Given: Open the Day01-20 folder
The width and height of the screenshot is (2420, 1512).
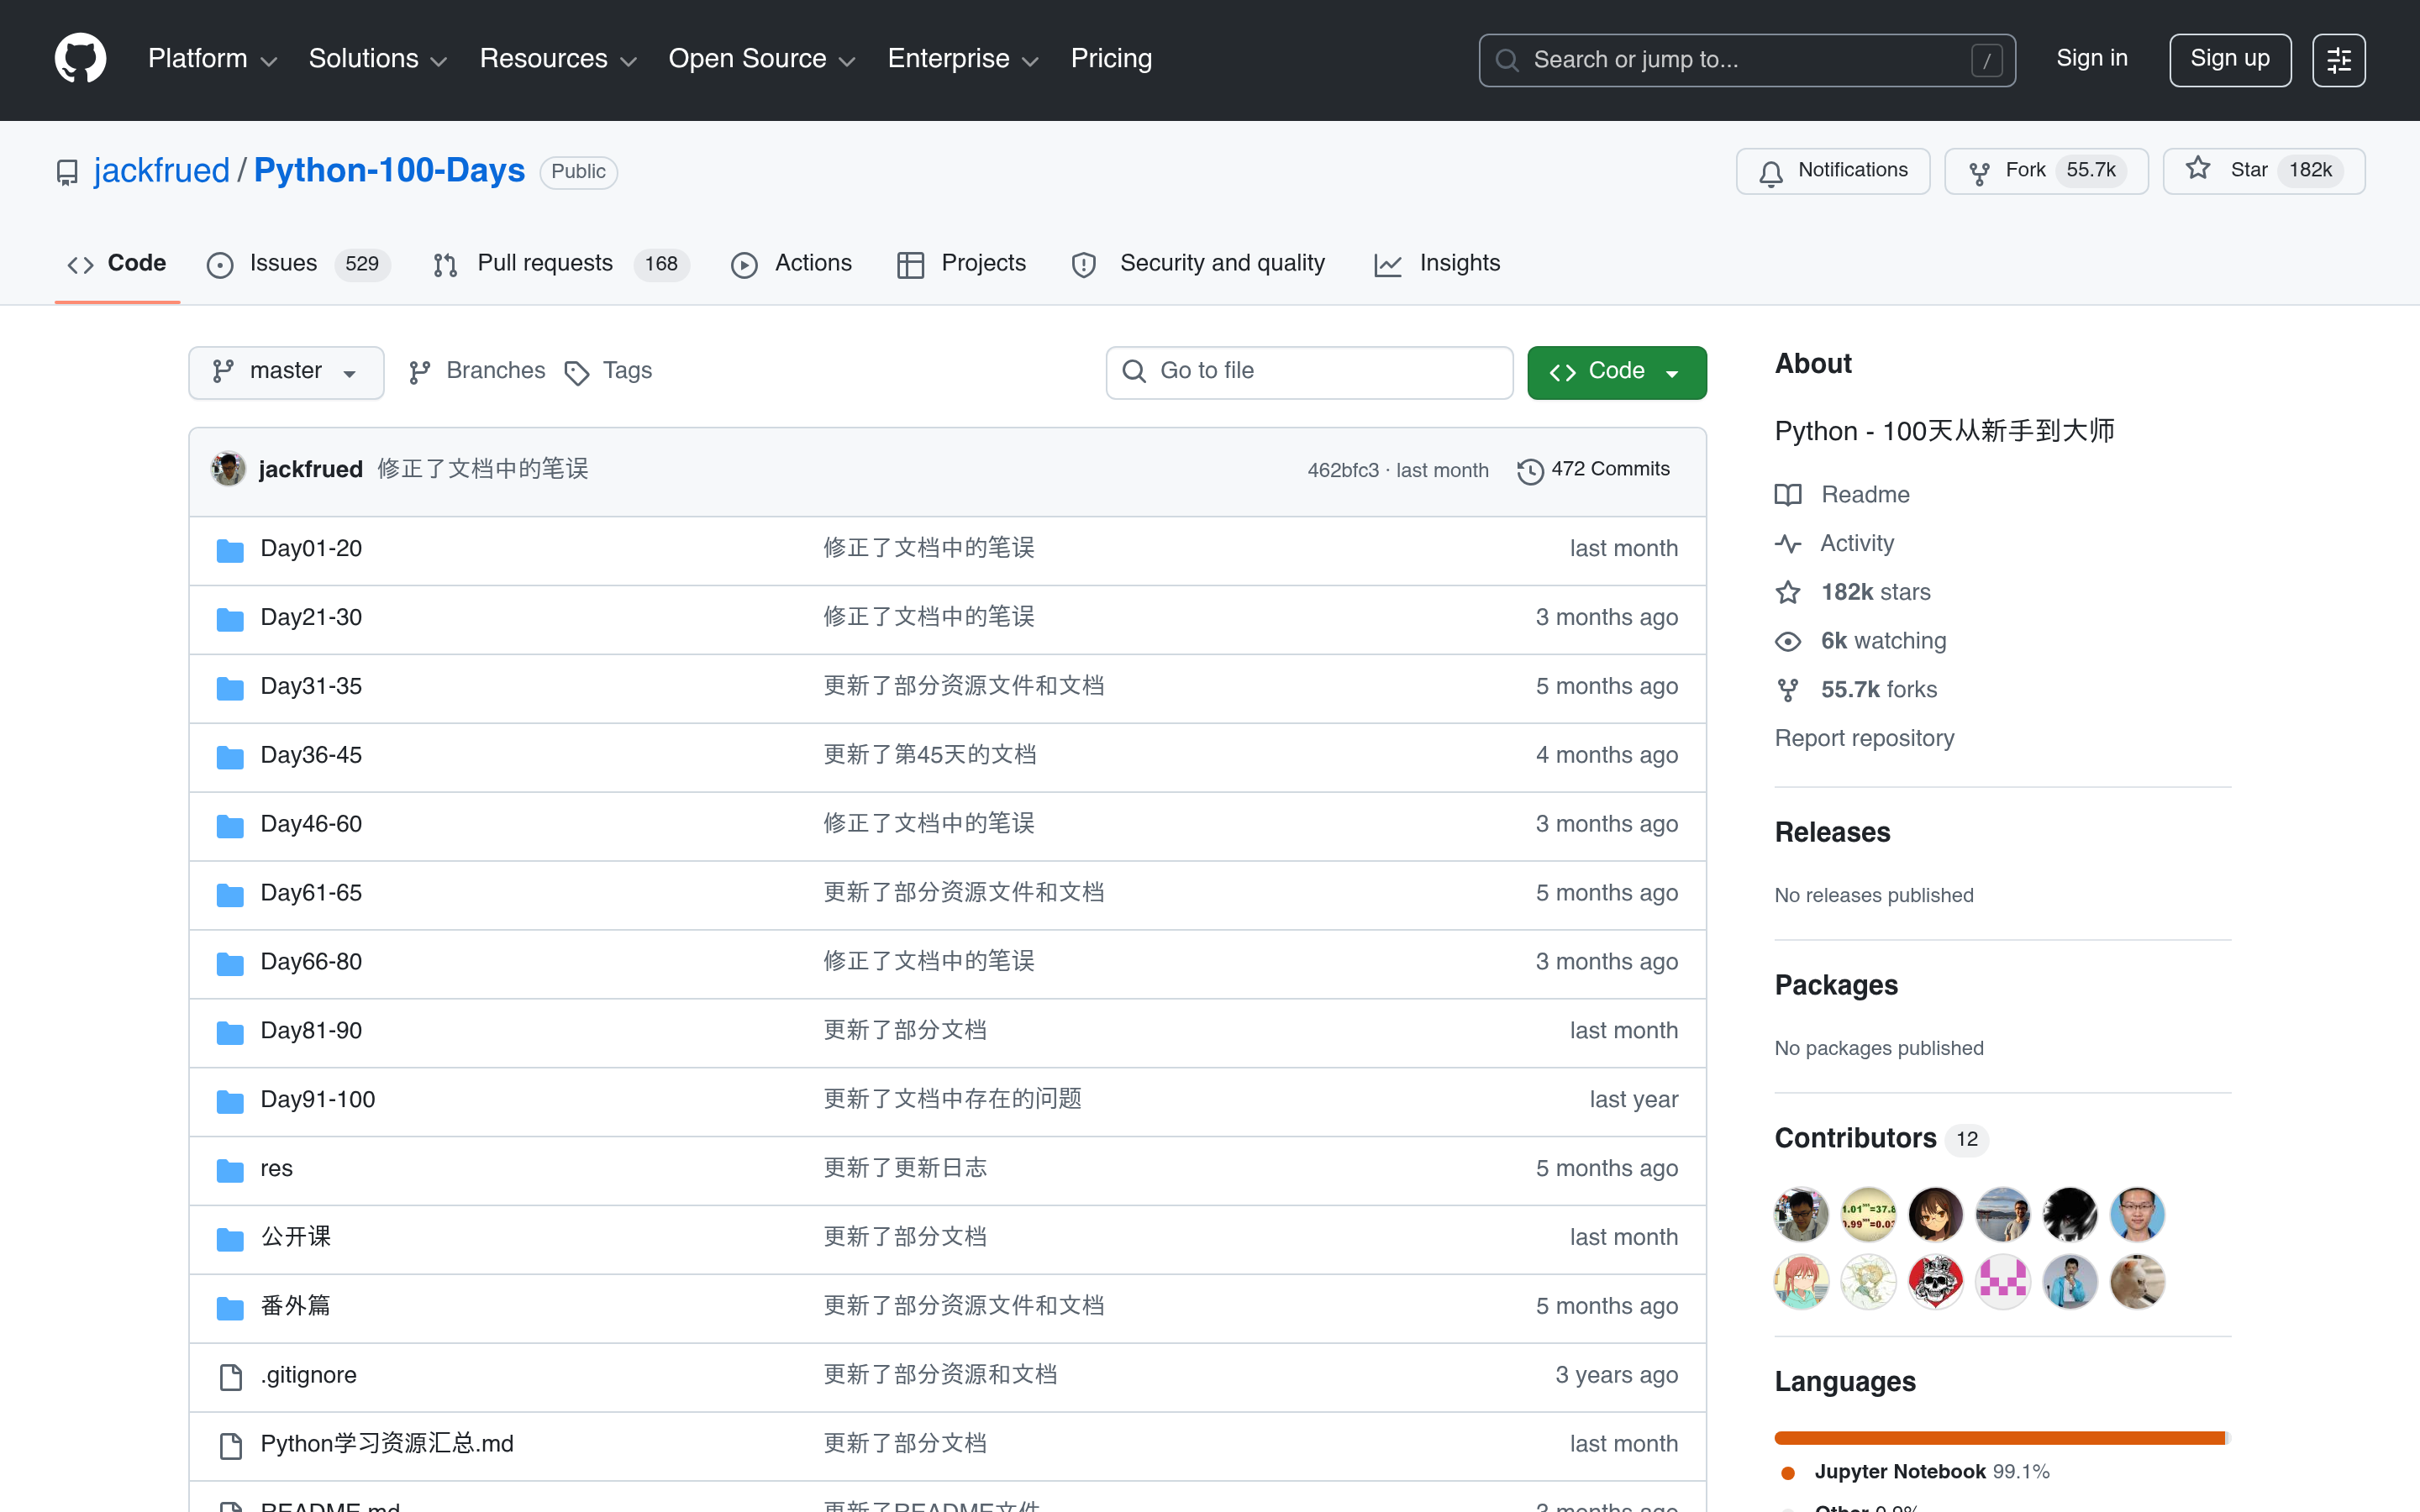Looking at the screenshot, I should click(311, 549).
